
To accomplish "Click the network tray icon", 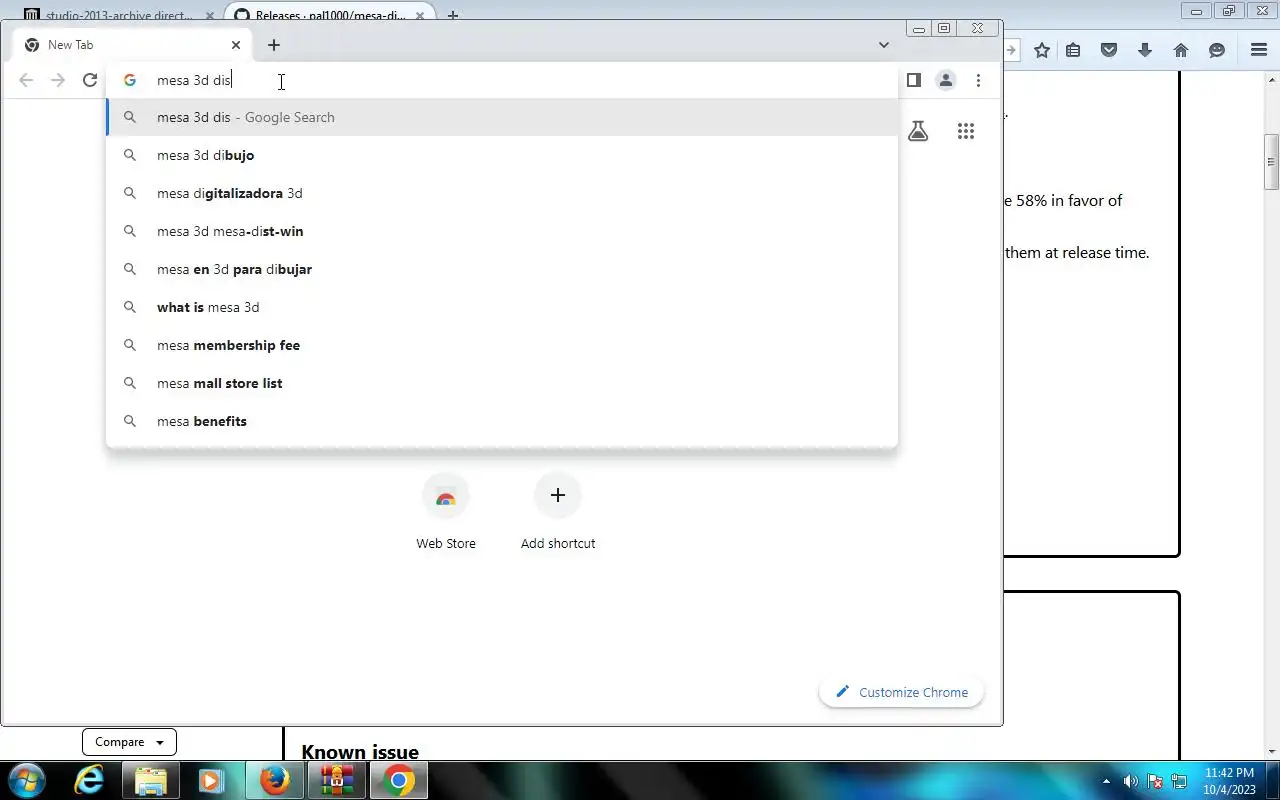I will point(1179,781).
